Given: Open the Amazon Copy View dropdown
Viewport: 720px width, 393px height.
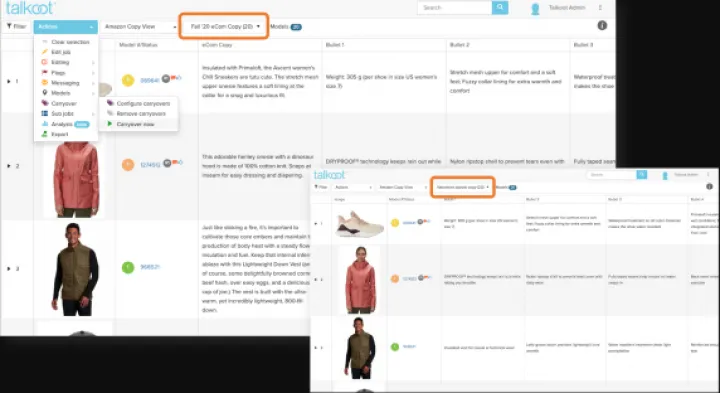Looking at the screenshot, I should coord(140,27).
